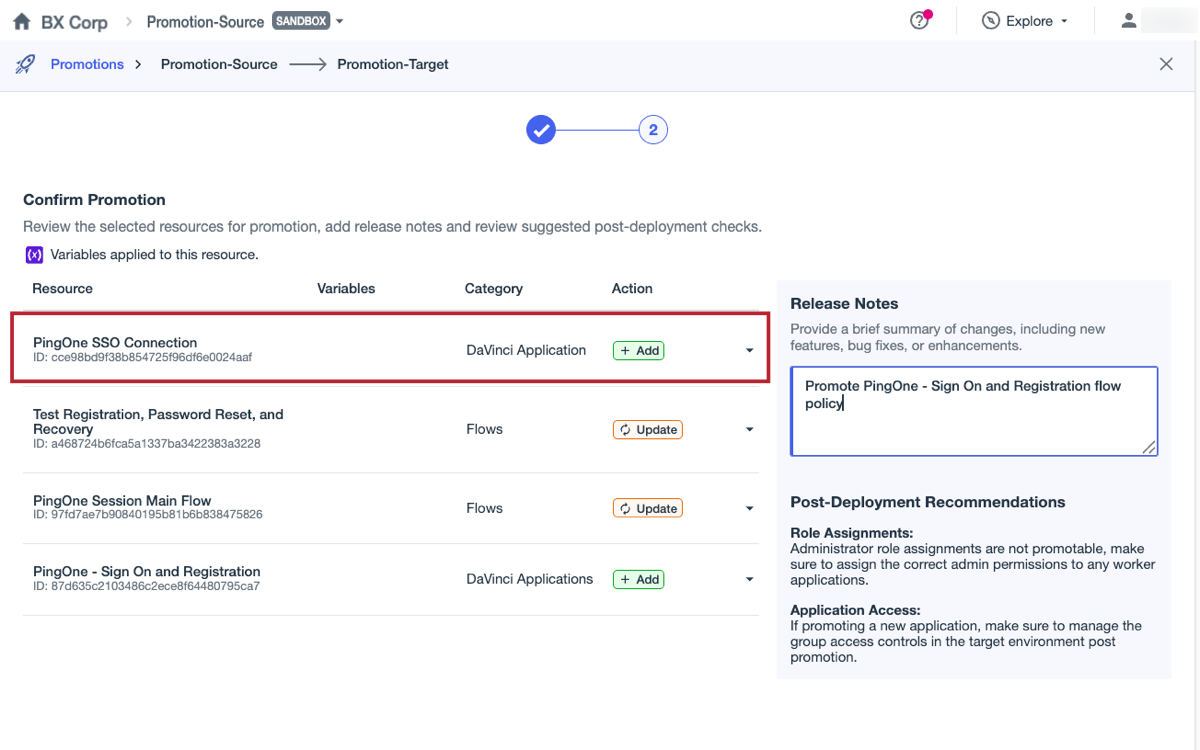This screenshot has height=750, width=1200.
Task: Open the user profile icon
Action: pyautogui.click(x=1129, y=21)
